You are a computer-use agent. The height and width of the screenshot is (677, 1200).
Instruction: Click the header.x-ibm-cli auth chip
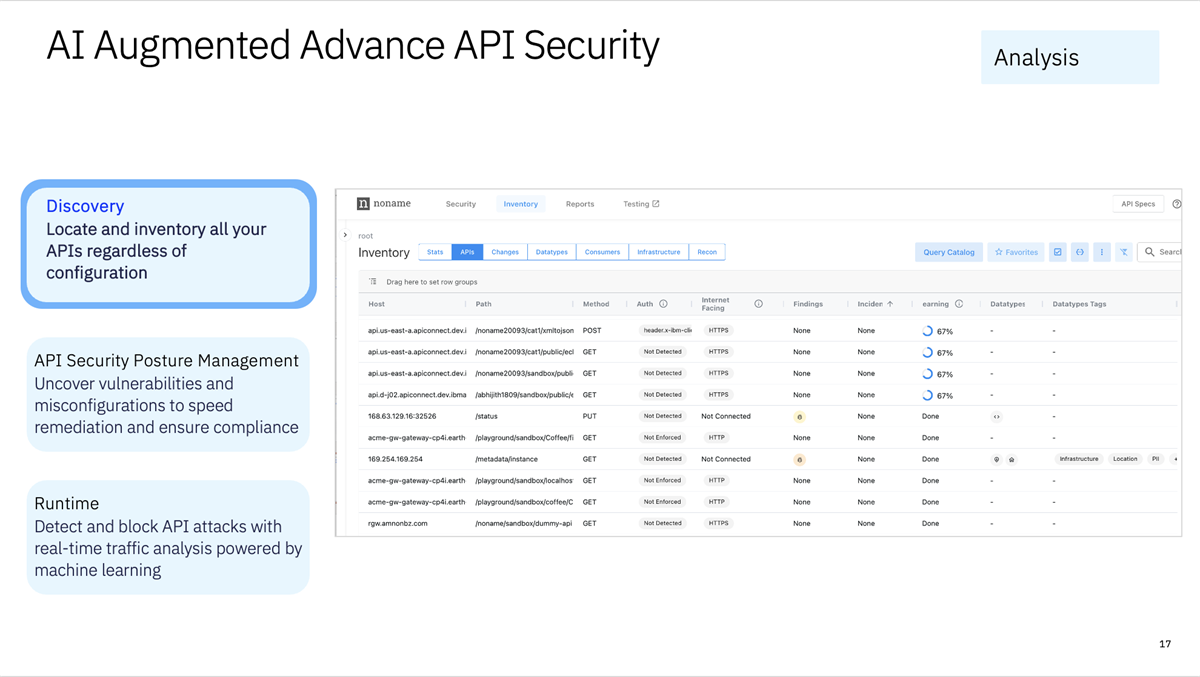point(666,330)
